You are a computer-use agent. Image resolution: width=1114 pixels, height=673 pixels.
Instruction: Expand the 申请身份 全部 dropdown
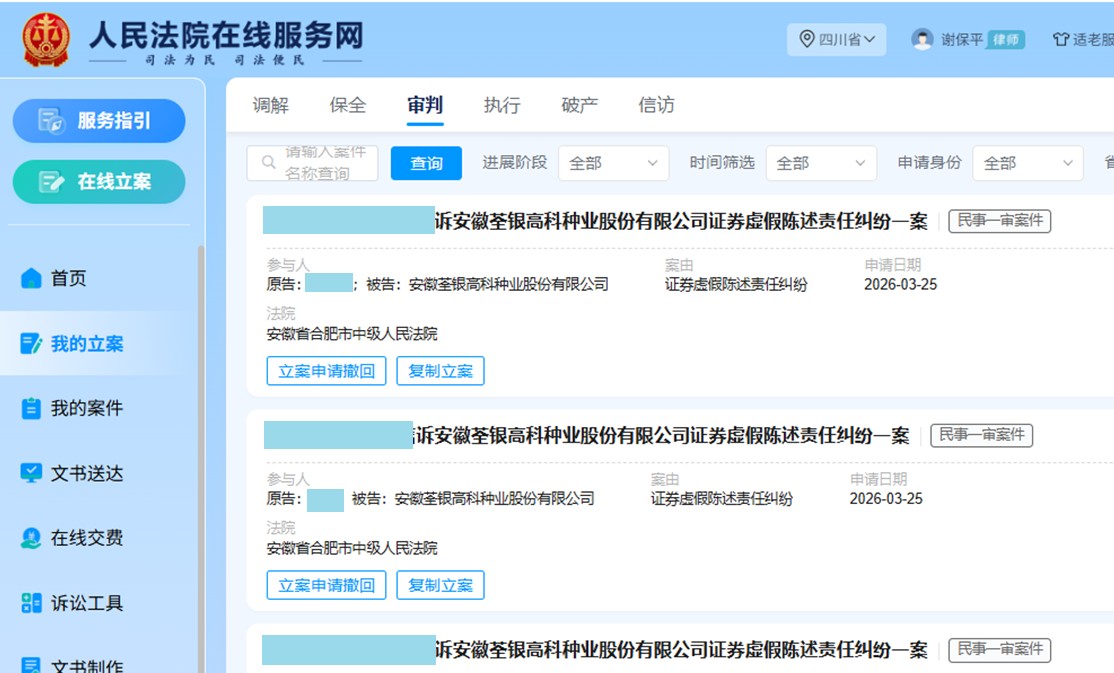point(1027,163)
